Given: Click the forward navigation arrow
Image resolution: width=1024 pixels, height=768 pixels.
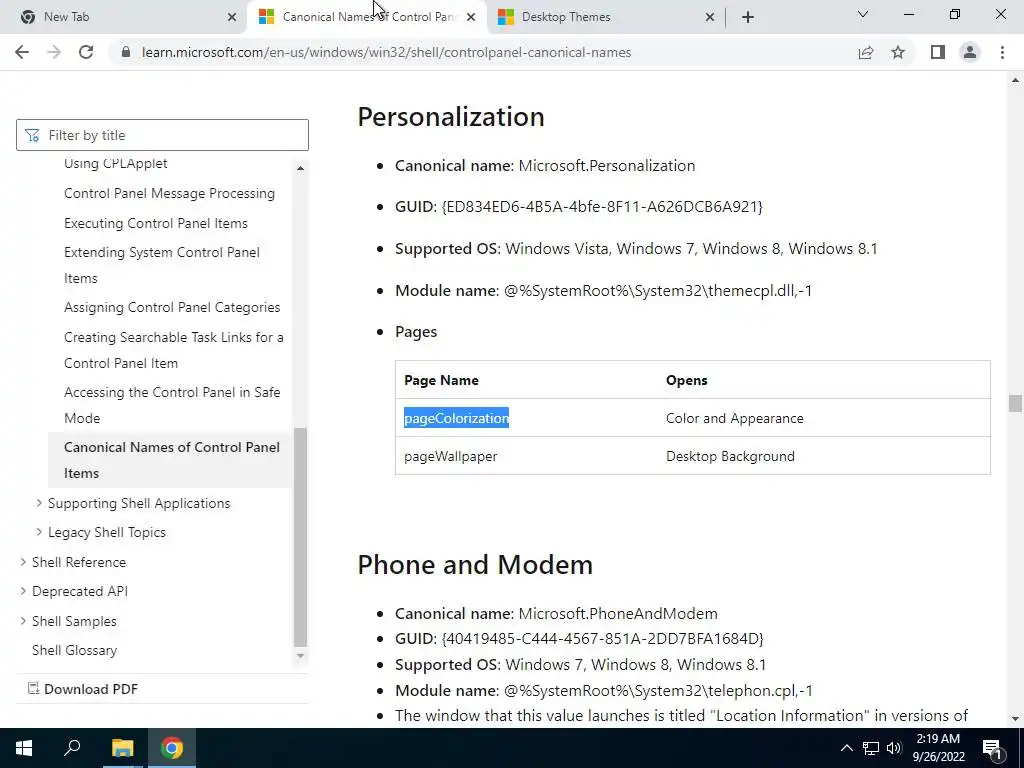Looking at the screenshot, I should 54,52.
